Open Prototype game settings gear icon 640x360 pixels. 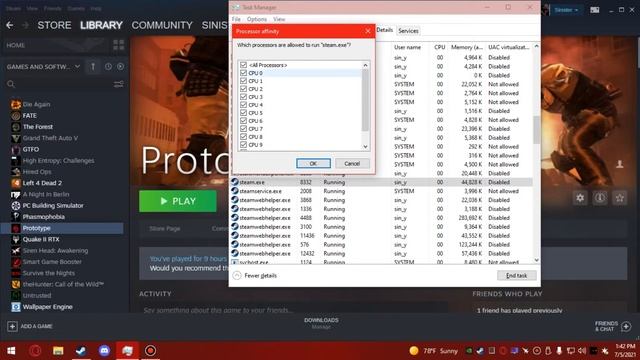[580, 198]
